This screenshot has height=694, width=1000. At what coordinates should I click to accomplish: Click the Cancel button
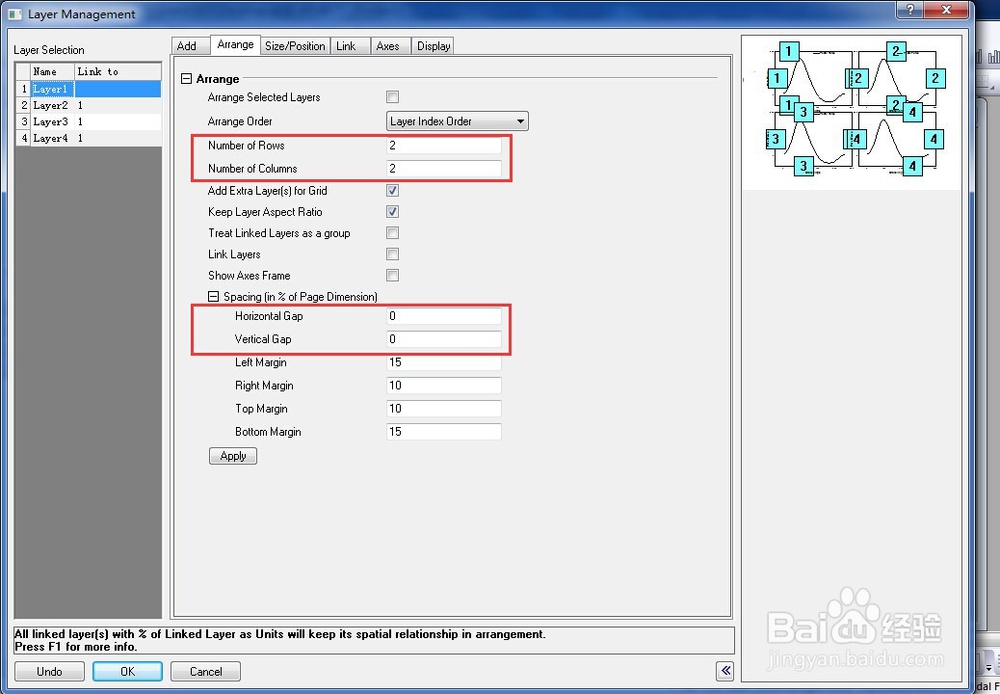(x=205, y=672)
